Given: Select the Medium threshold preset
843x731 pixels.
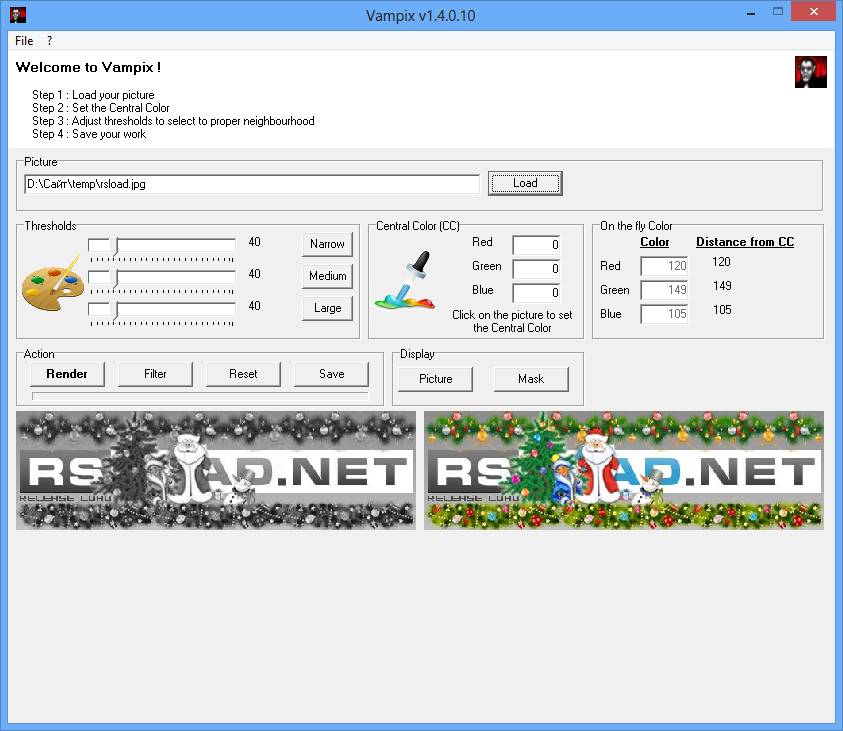Looking at the screenshot, I should tap(327, 276).
